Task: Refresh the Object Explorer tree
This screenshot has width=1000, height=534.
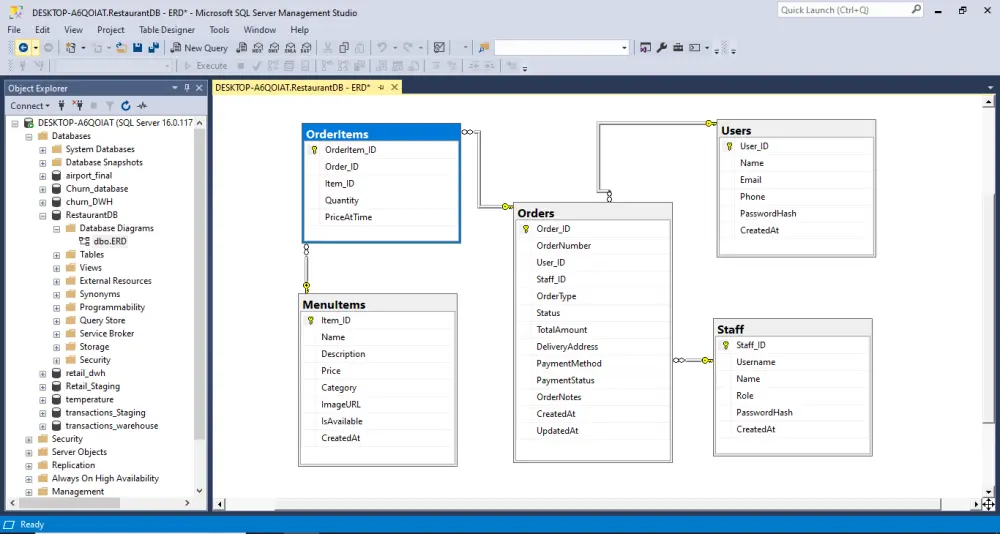Action: [126, 106]
